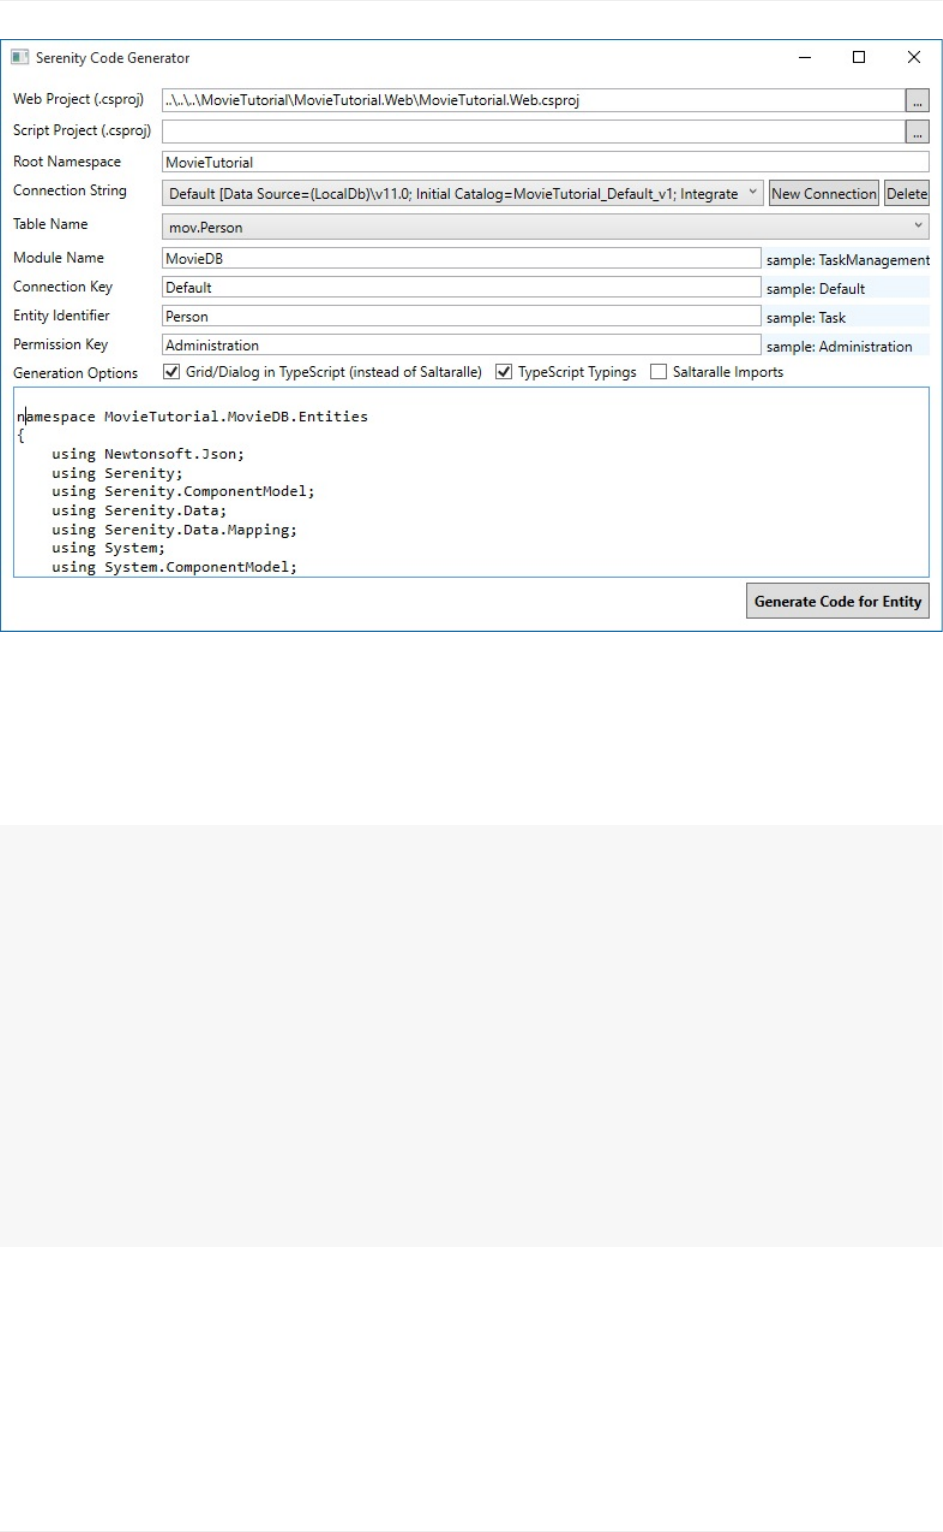Expand the Table Name combo box
The image size is (943, 1532).
[x=545, y=227]
